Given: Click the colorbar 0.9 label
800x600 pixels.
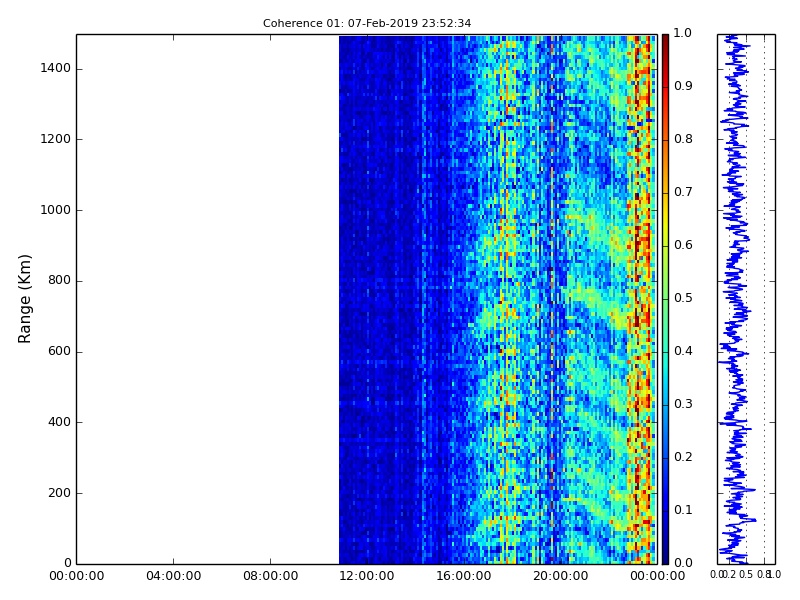Looking at the screenshot, I should pos(683,86).
